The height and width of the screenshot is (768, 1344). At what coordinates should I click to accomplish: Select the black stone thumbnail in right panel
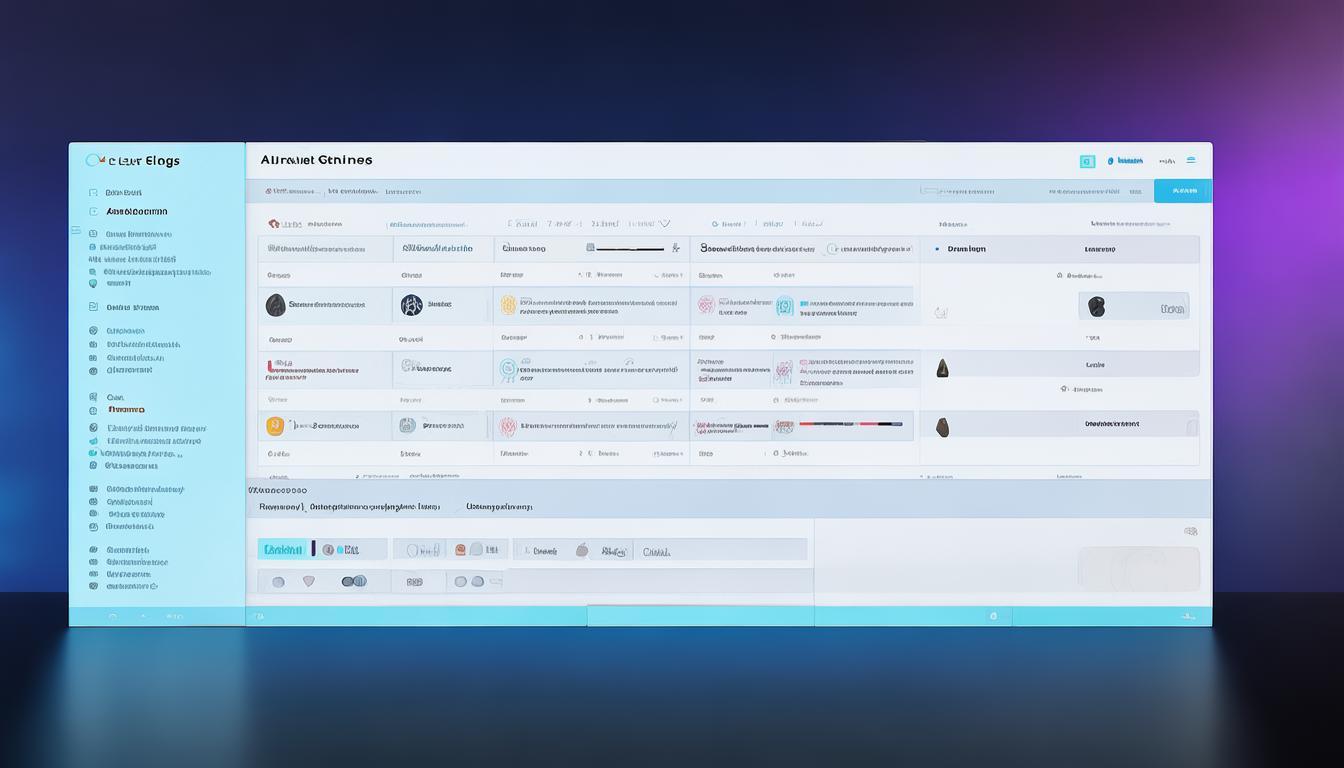1096,306
